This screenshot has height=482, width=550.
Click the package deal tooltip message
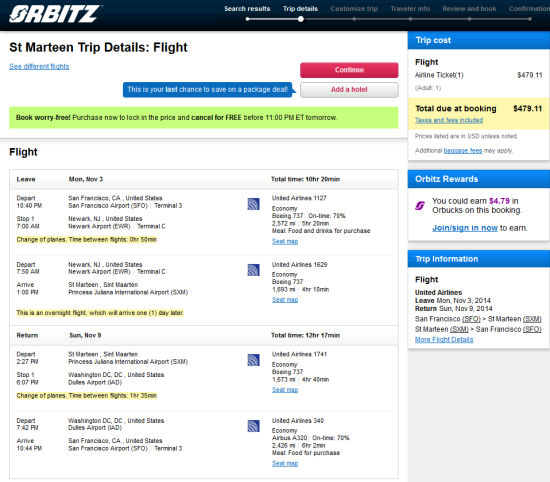pyautogui.click(x=208, y=89)
